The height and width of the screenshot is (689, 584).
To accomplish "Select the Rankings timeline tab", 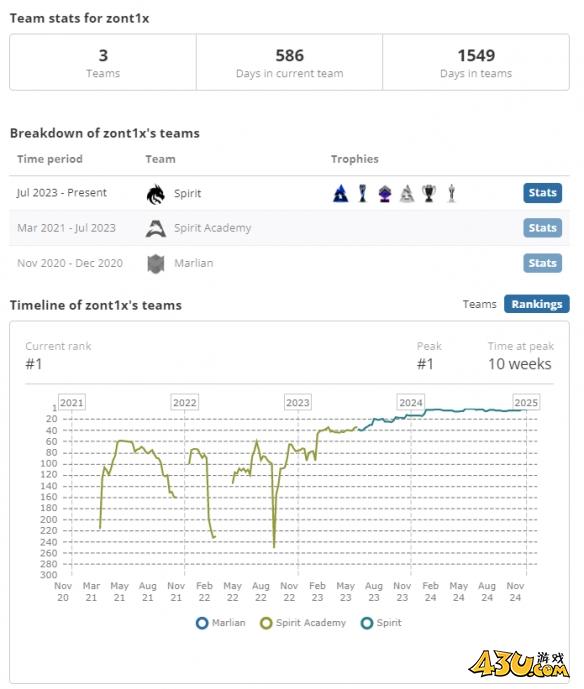I will (x=537, y=304).
